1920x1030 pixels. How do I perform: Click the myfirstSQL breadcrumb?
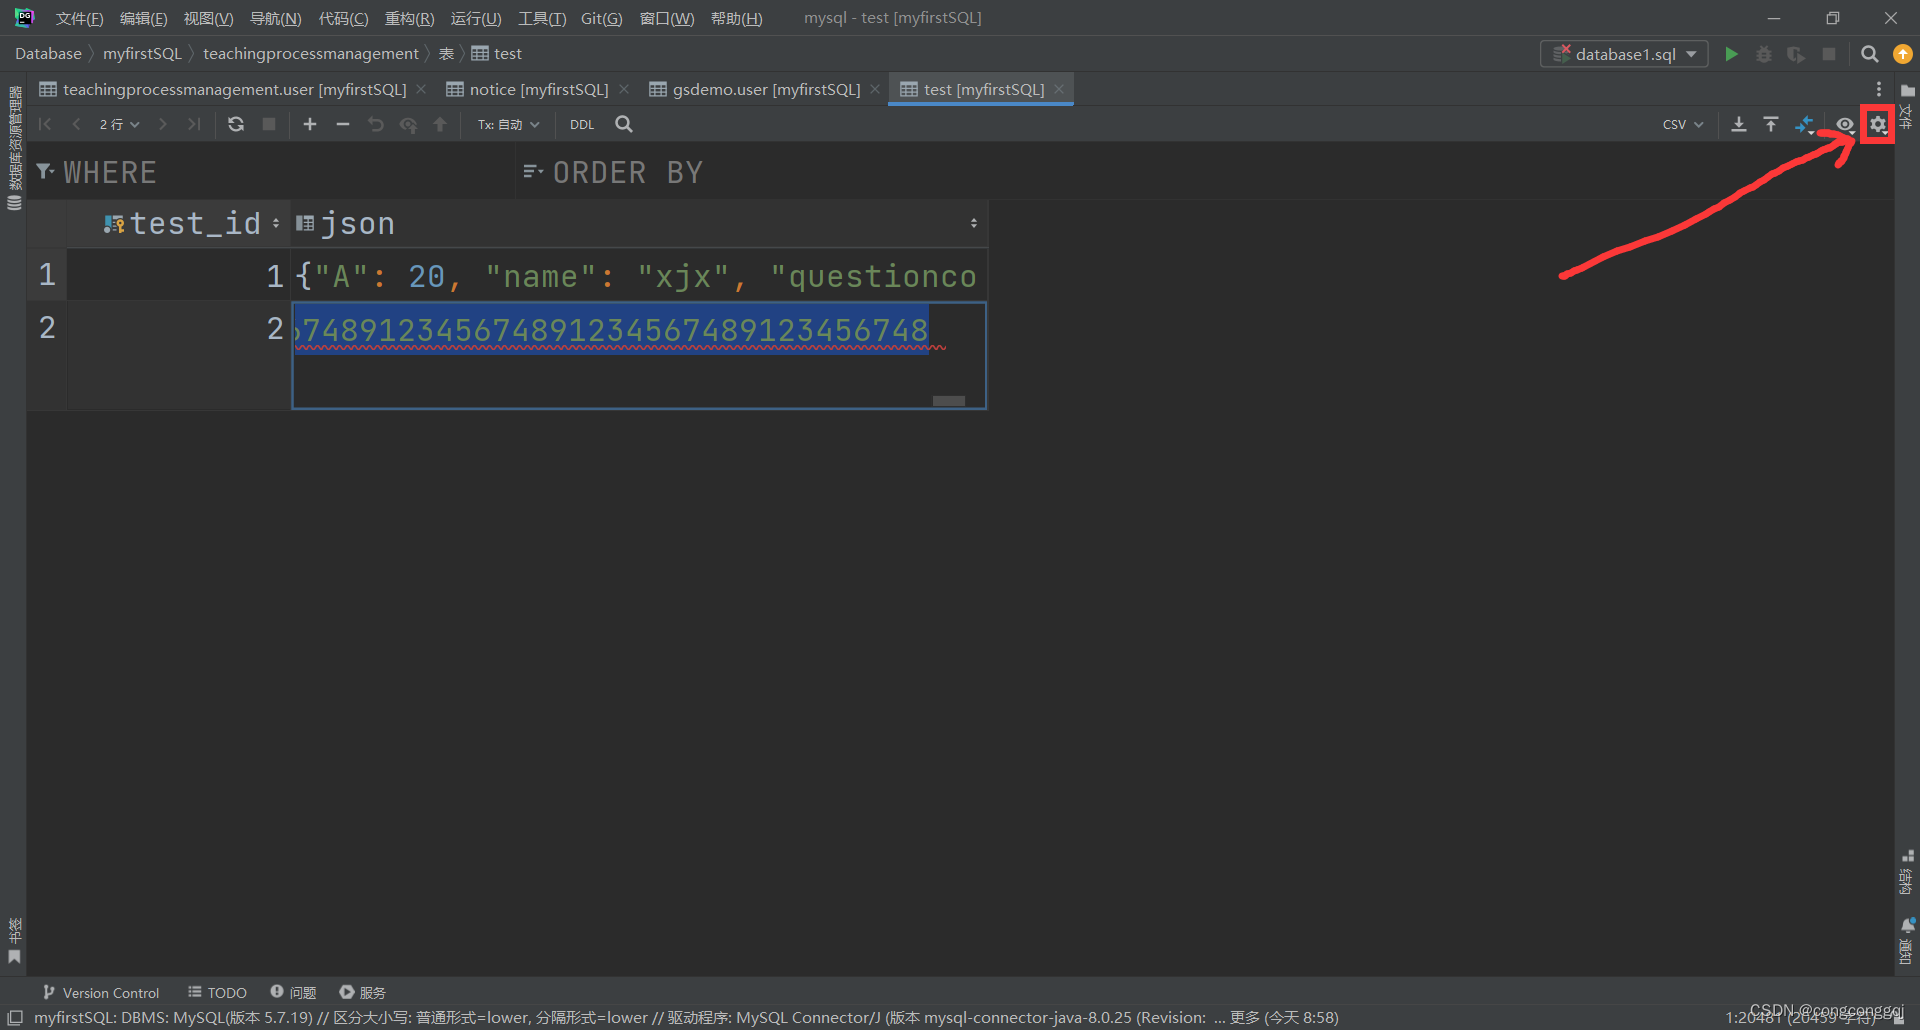coord(142,53)
